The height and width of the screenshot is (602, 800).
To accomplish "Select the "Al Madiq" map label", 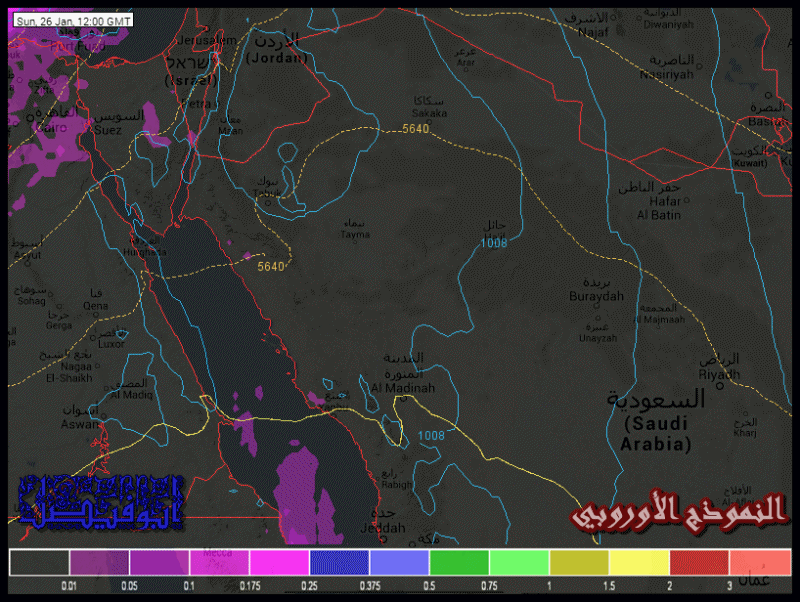I will pos(132,395).
